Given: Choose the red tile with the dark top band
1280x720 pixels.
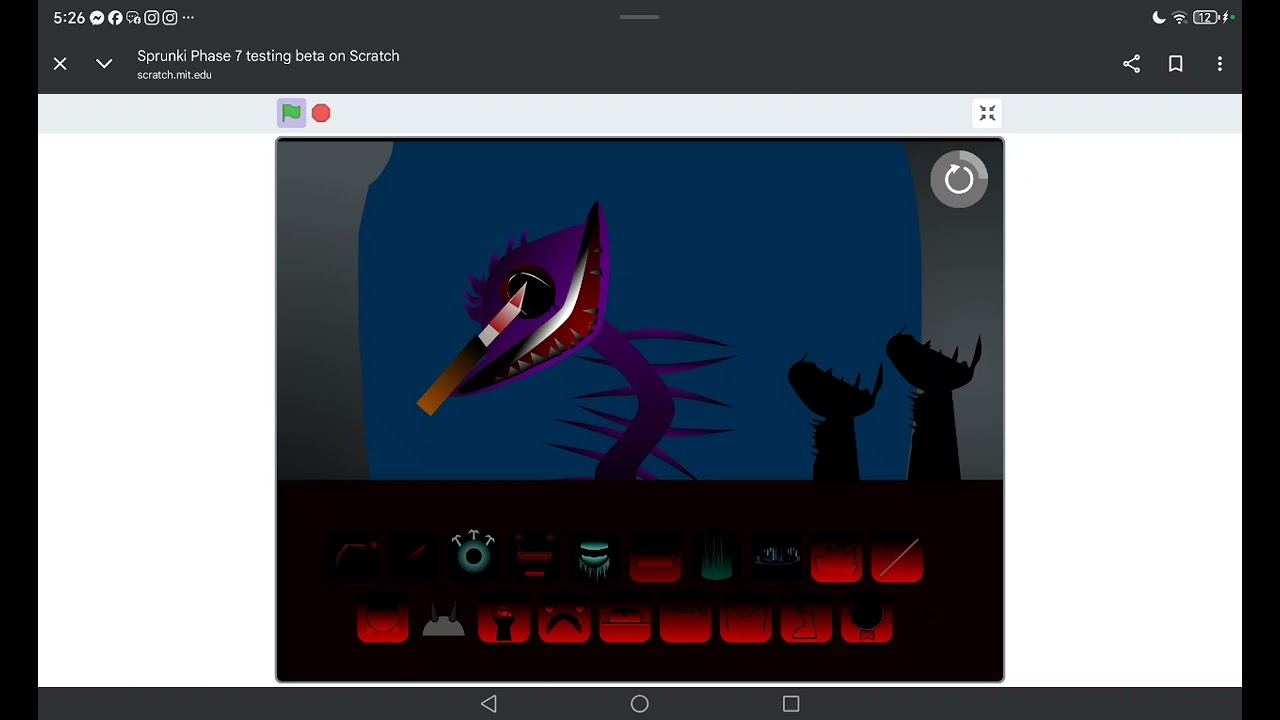Looking at the screenshot, I should tap(655, 558).
